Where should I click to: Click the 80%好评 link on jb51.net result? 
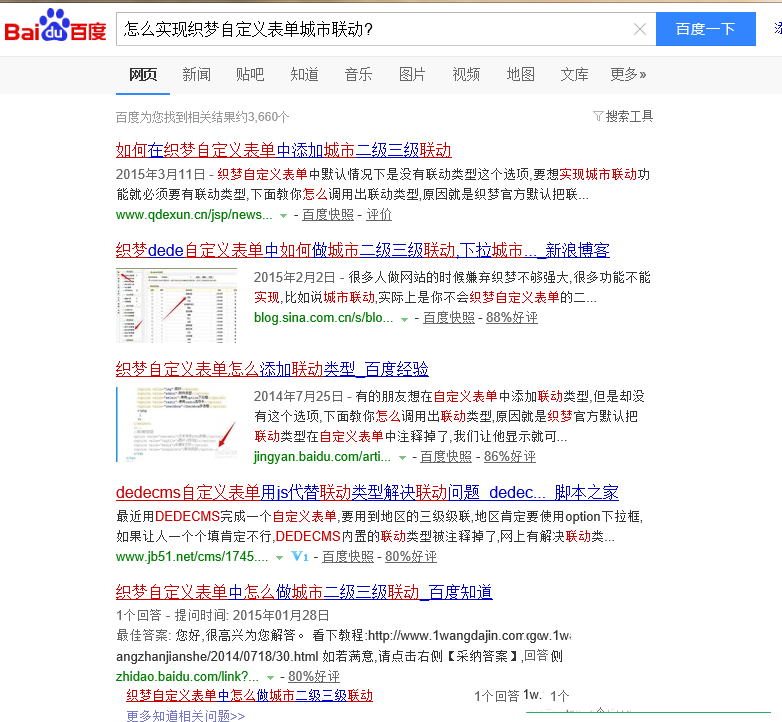click(x=411, y=556)
